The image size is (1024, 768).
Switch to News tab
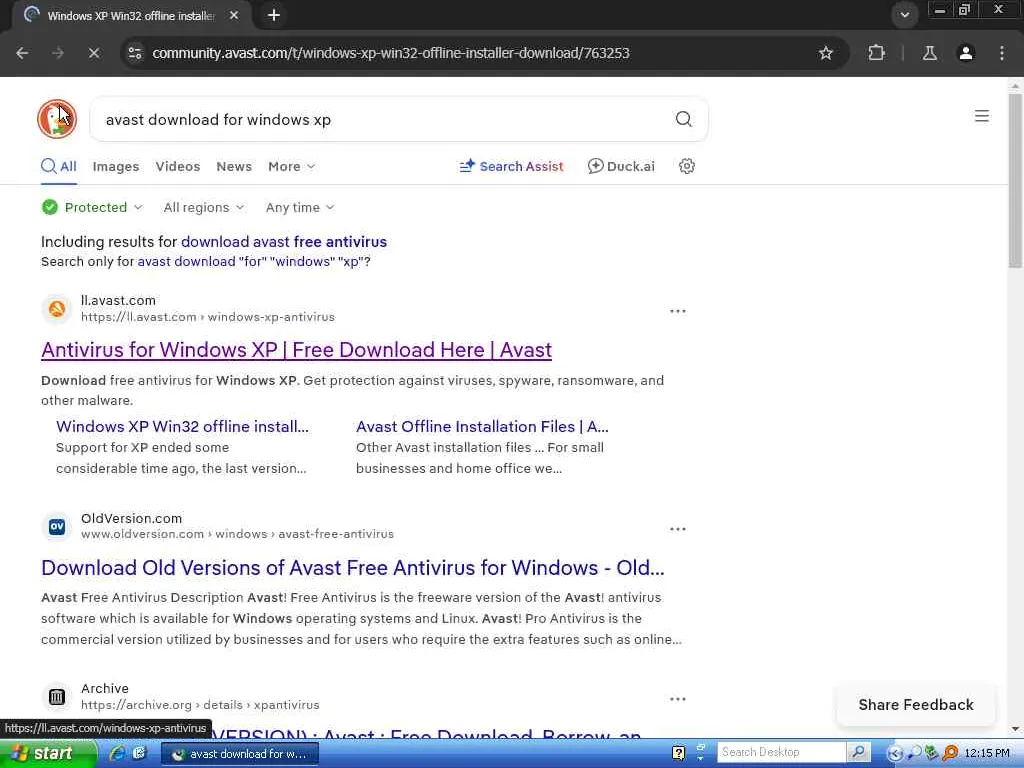coord(234,167)
